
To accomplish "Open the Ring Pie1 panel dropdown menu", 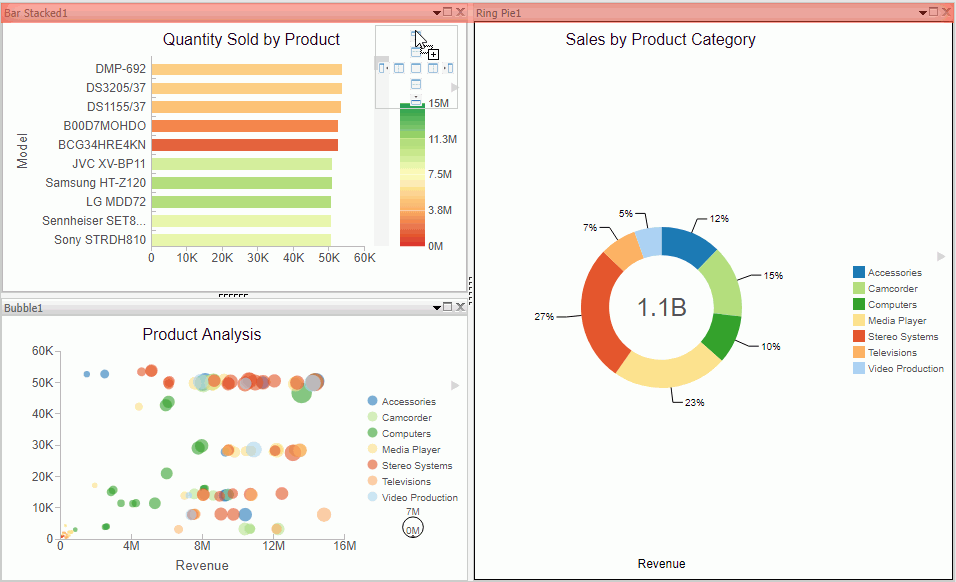I will coord(921,12).
